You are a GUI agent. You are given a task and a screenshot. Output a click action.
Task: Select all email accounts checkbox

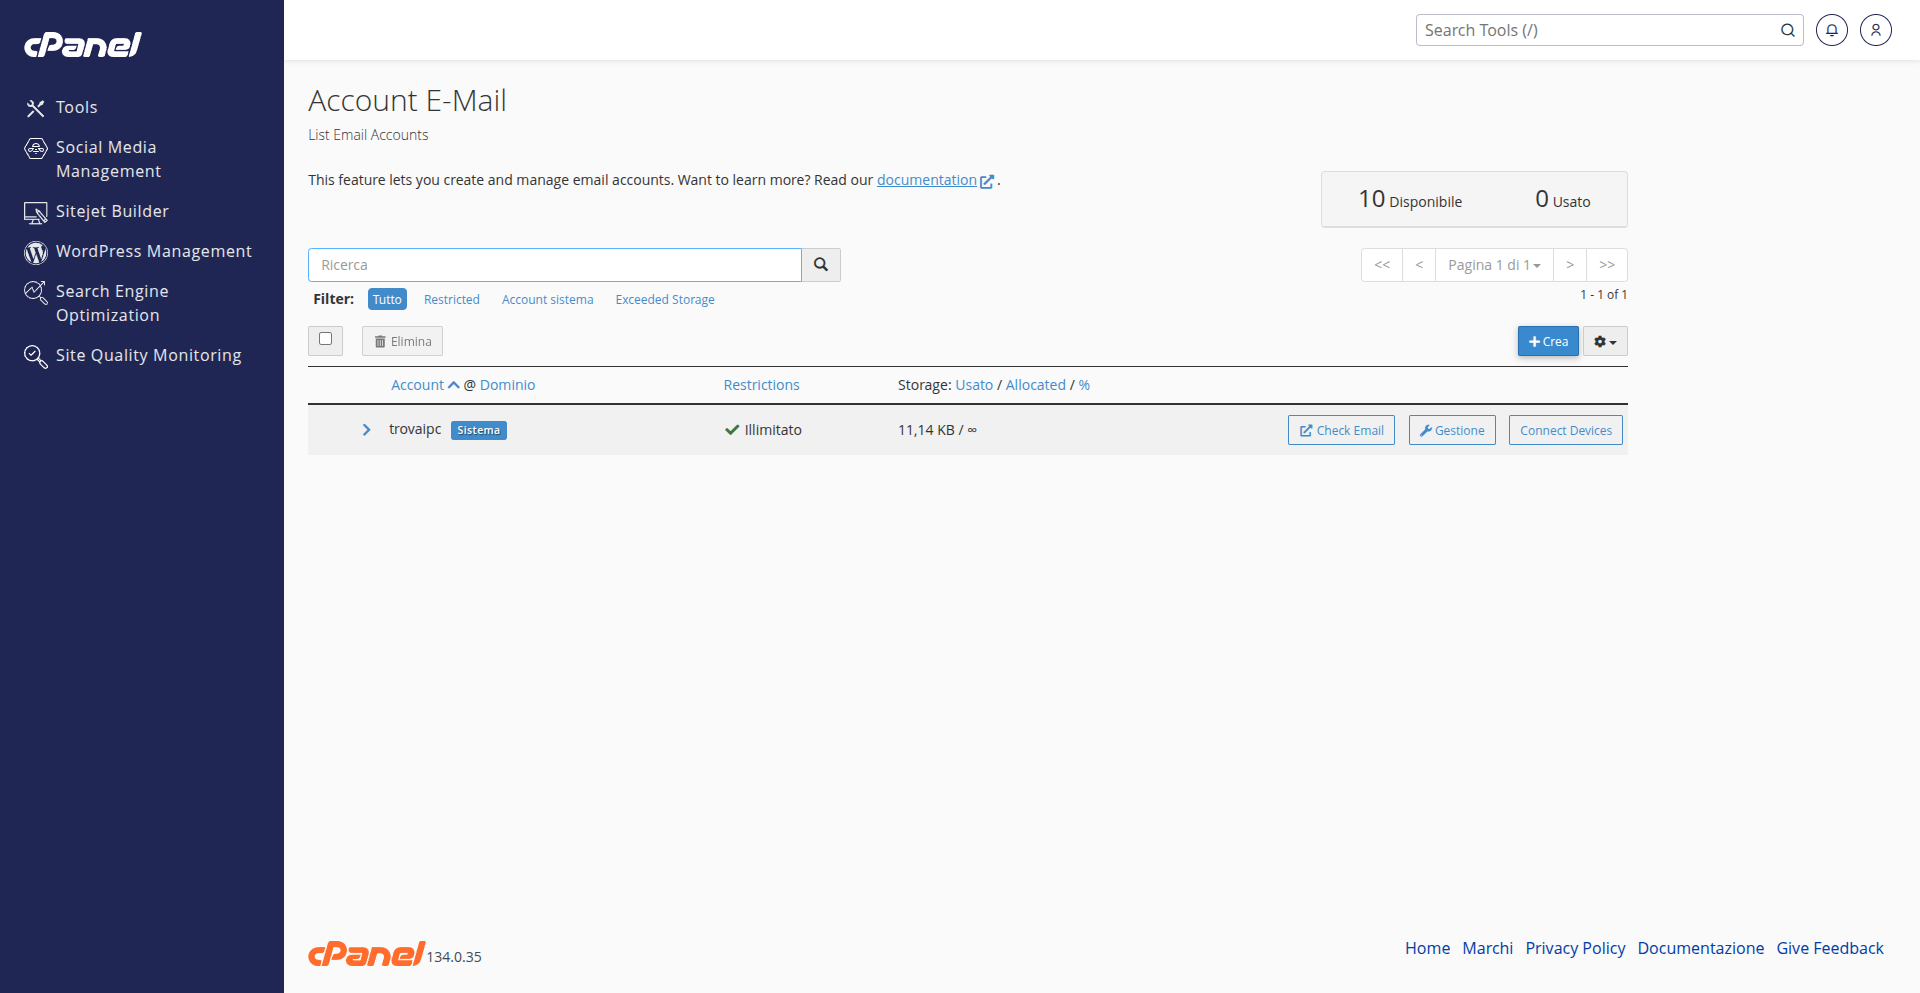click(325, 339)
